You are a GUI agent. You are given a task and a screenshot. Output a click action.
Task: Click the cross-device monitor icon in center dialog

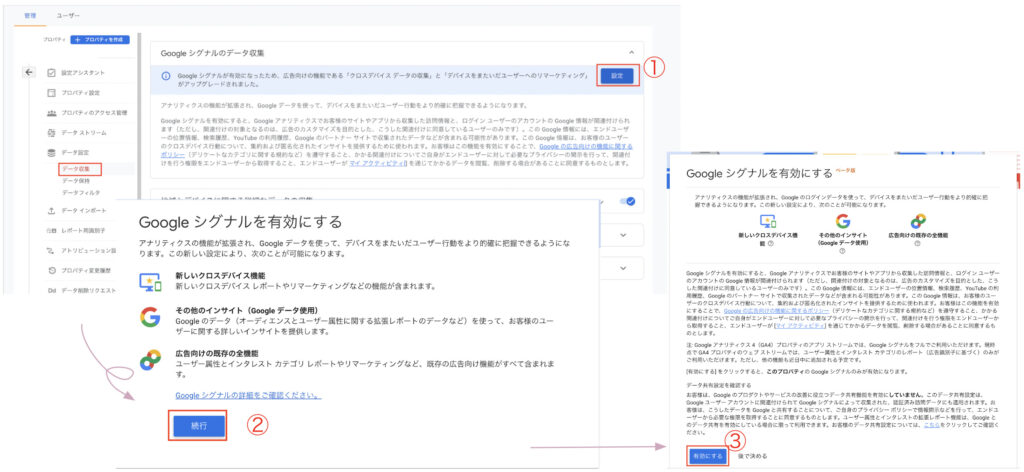pos(150,282)
